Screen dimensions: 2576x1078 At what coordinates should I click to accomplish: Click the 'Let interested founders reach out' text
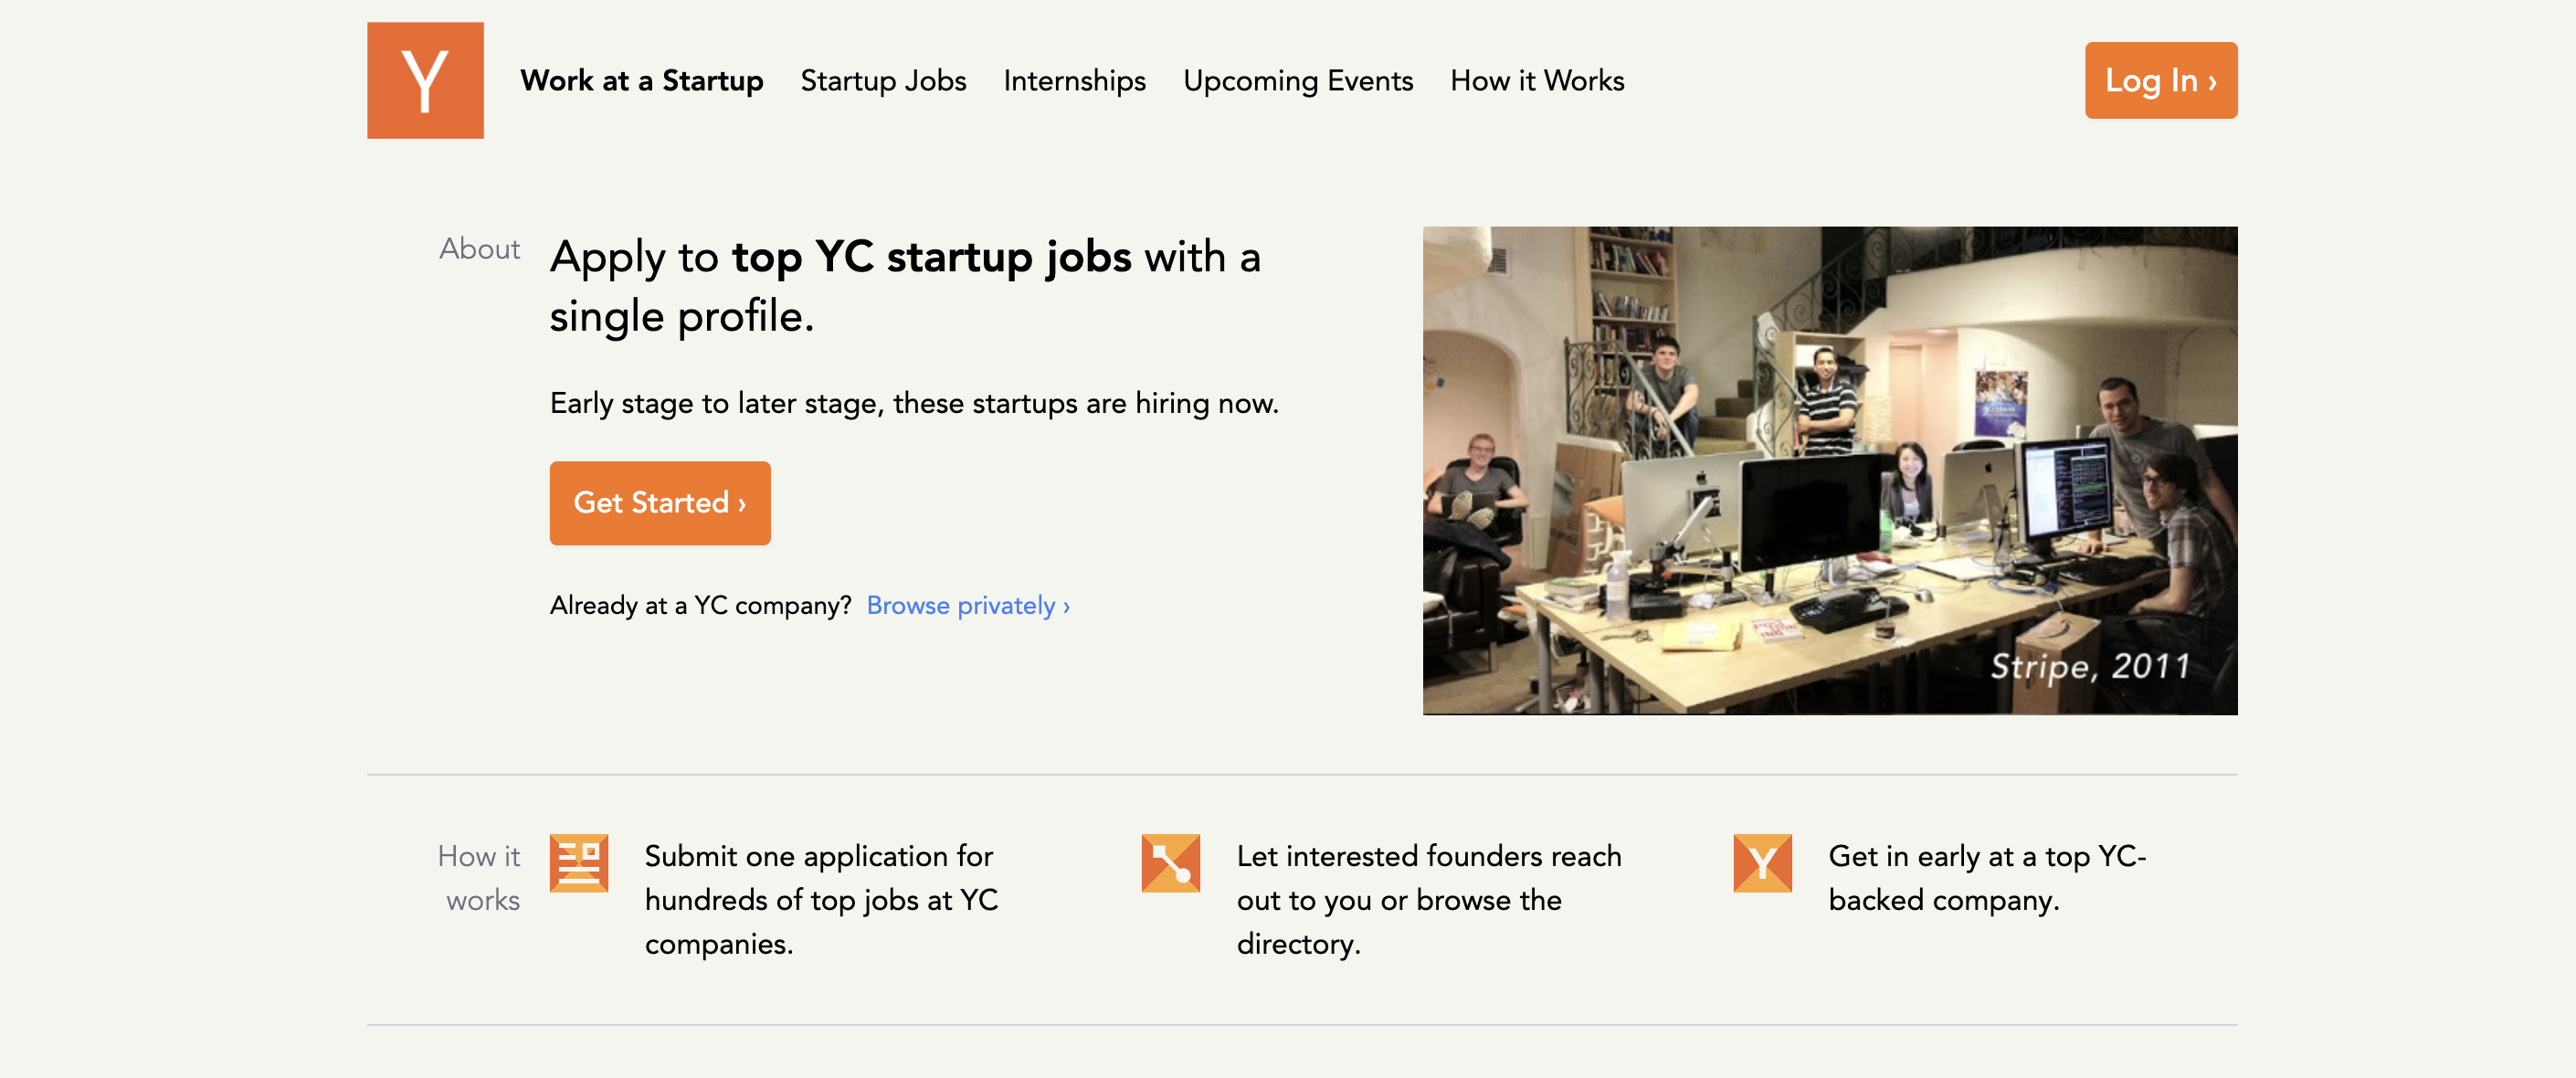click(1428, 899)
